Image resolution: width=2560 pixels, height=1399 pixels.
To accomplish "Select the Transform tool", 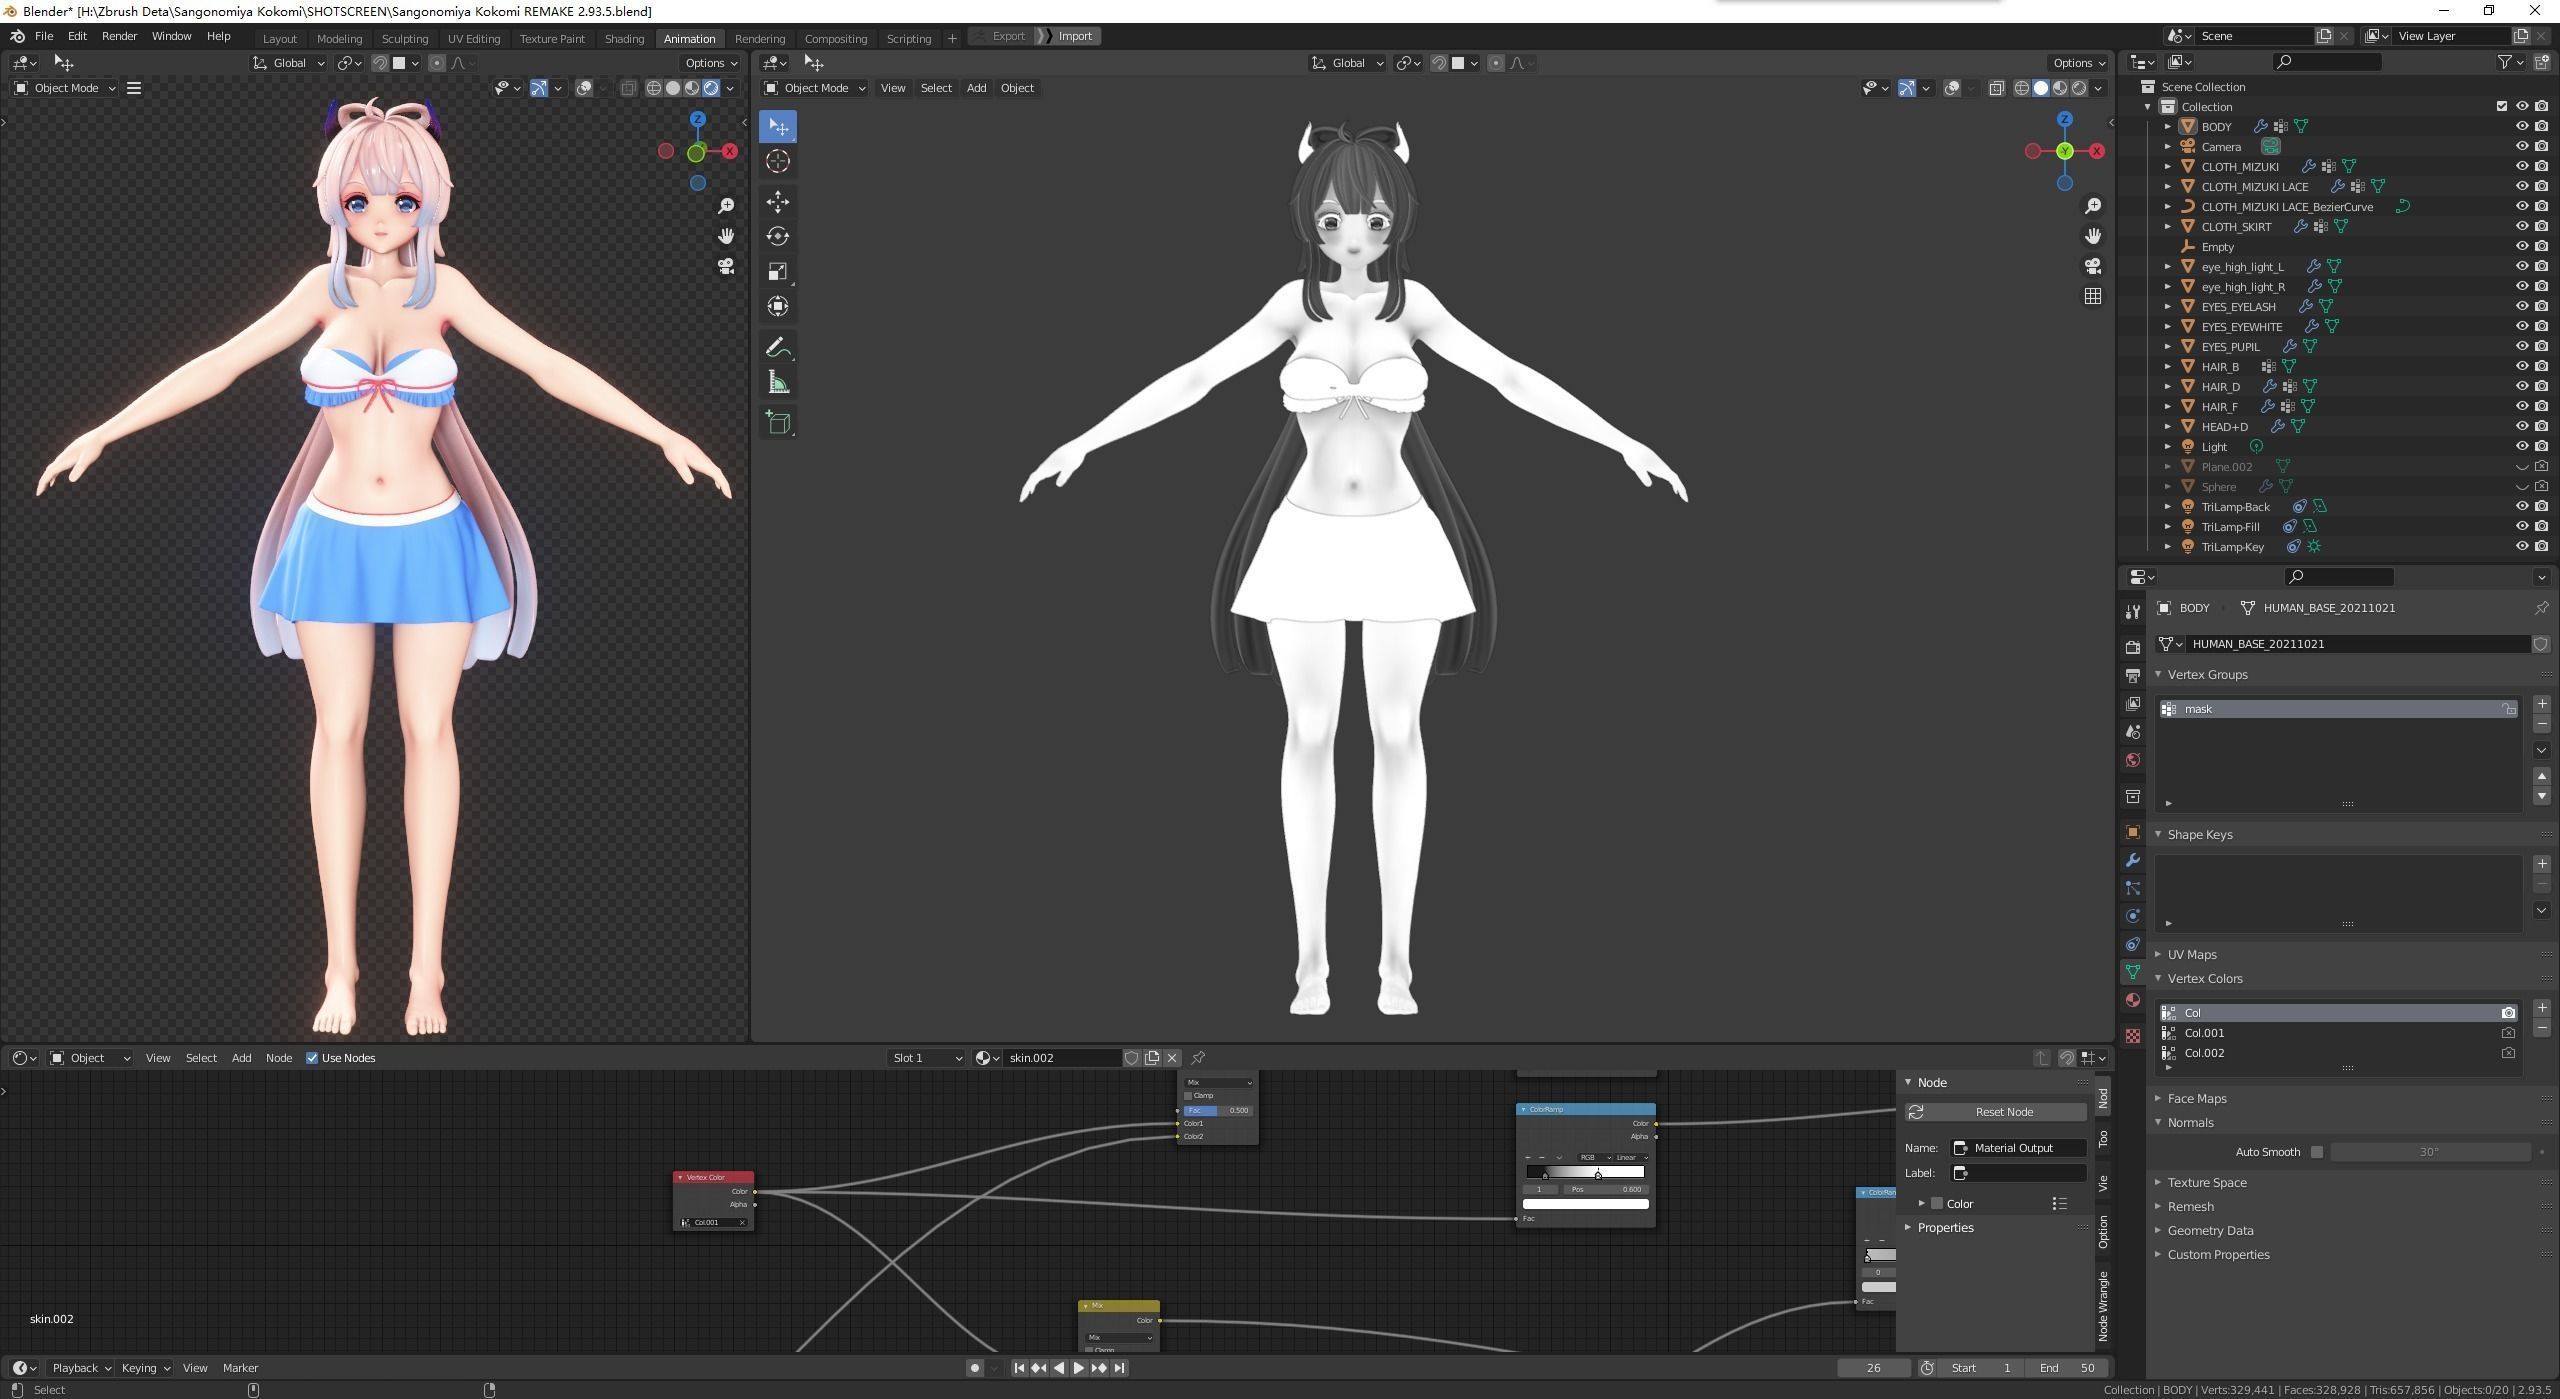I will 778,307.
